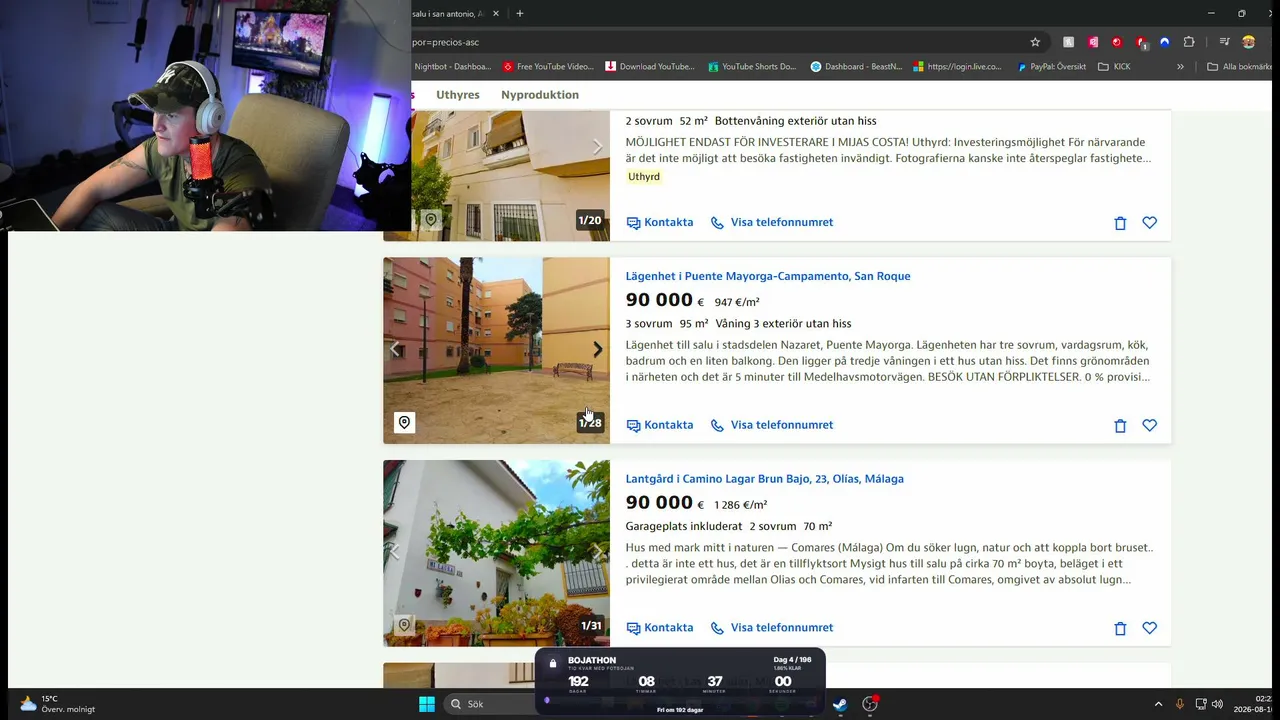Click Kontakta on the Mijas Costa listing
This screenshot has width=1280, height=720.
click(x=660, y=222)
